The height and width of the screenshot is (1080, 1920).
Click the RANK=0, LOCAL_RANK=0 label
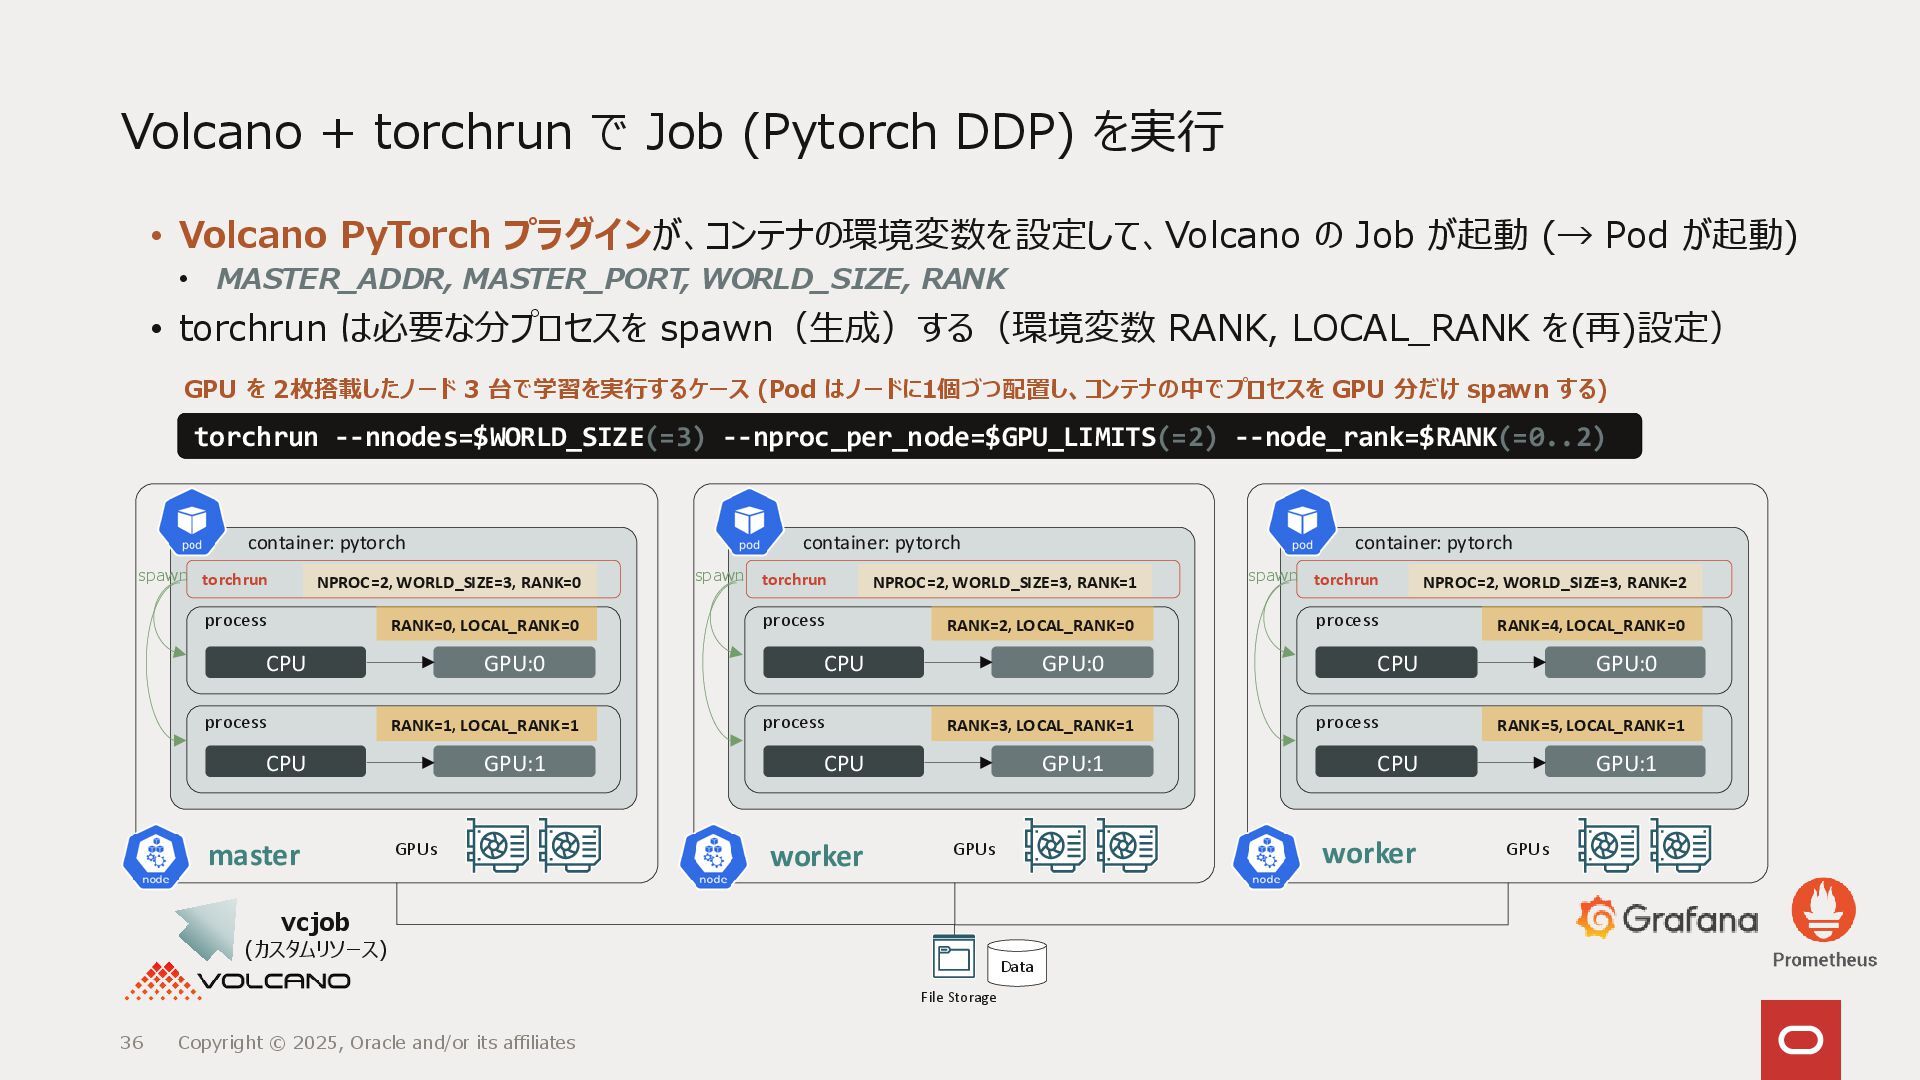(485, 625)
